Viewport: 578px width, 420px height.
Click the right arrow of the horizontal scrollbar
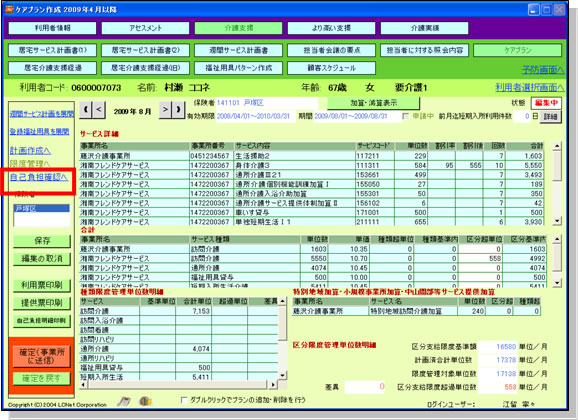[x=273, y=385]
